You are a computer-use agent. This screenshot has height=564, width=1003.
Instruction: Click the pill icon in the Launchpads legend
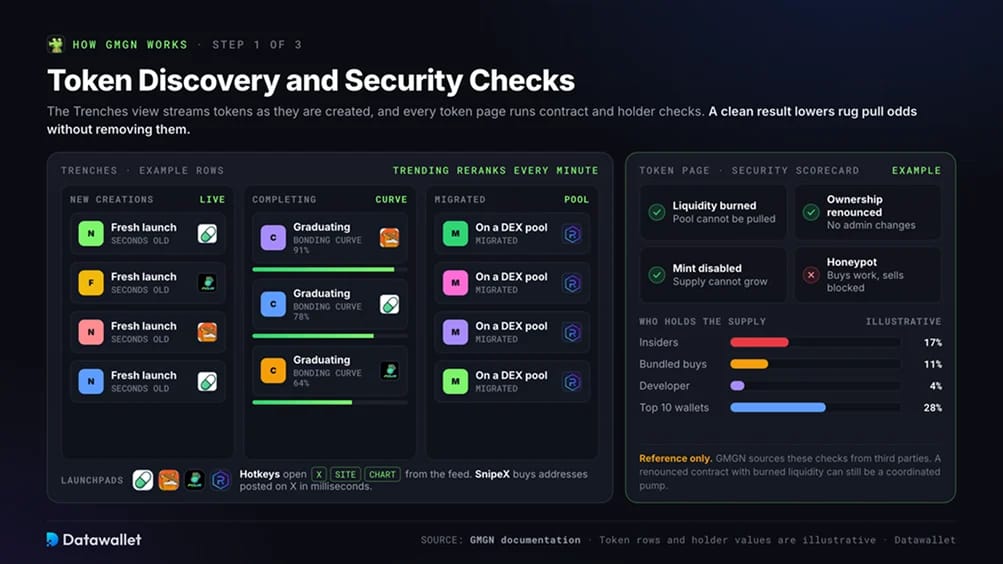pos(143,480)
